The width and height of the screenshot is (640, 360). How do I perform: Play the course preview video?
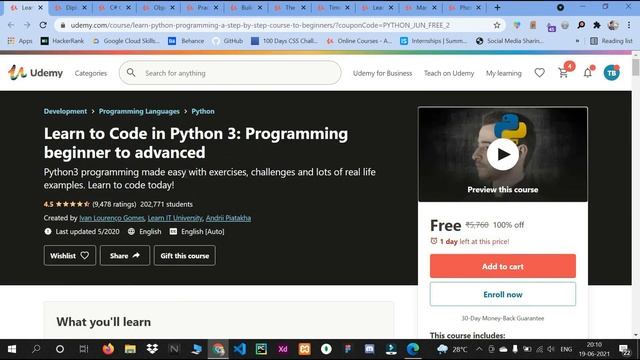503,154
